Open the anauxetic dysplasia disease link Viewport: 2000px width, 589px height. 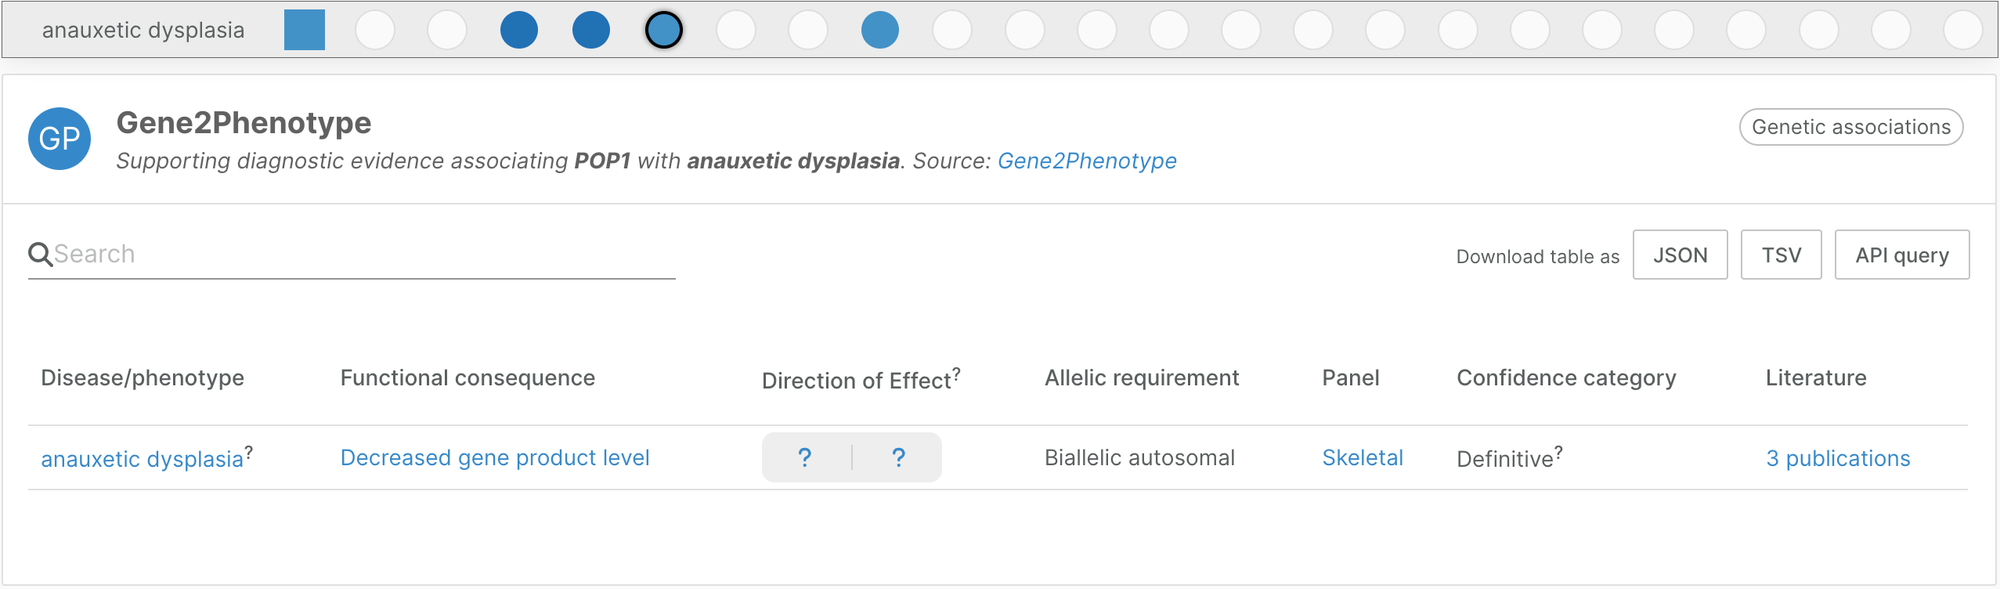tap(142, 459)
